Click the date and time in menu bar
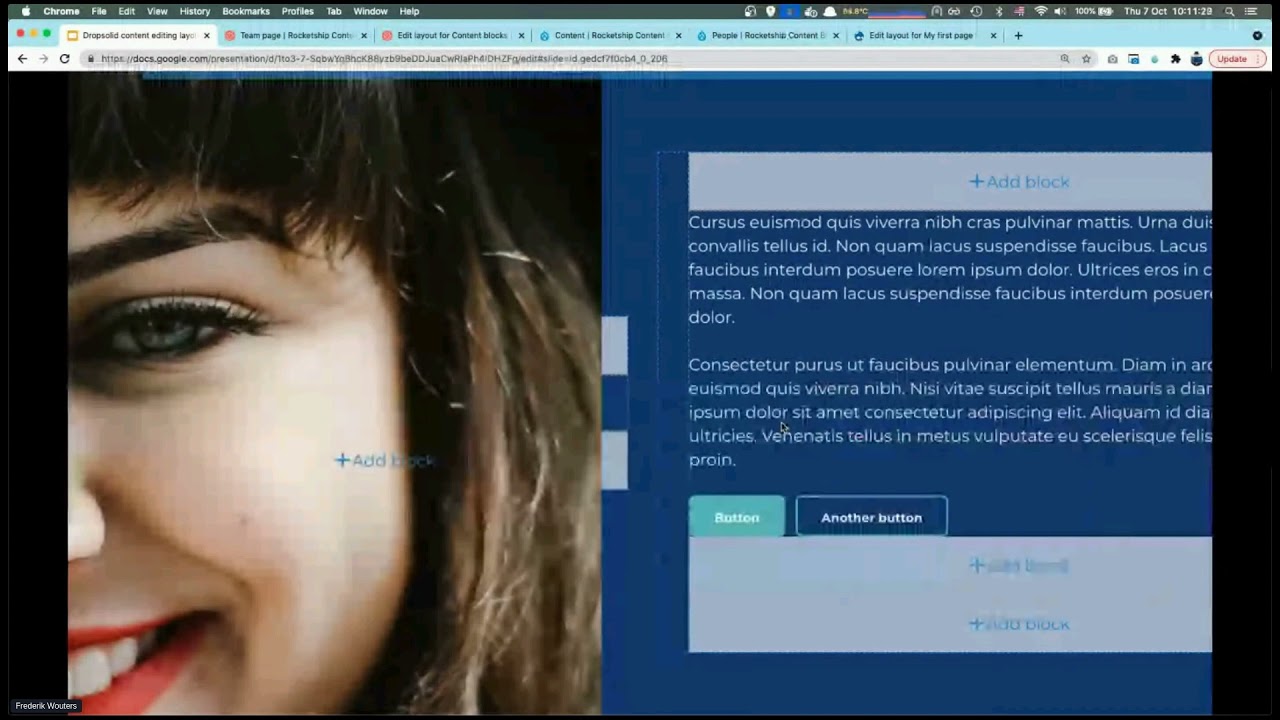This screenshot has width=1280, height=720. [1168, 11]
